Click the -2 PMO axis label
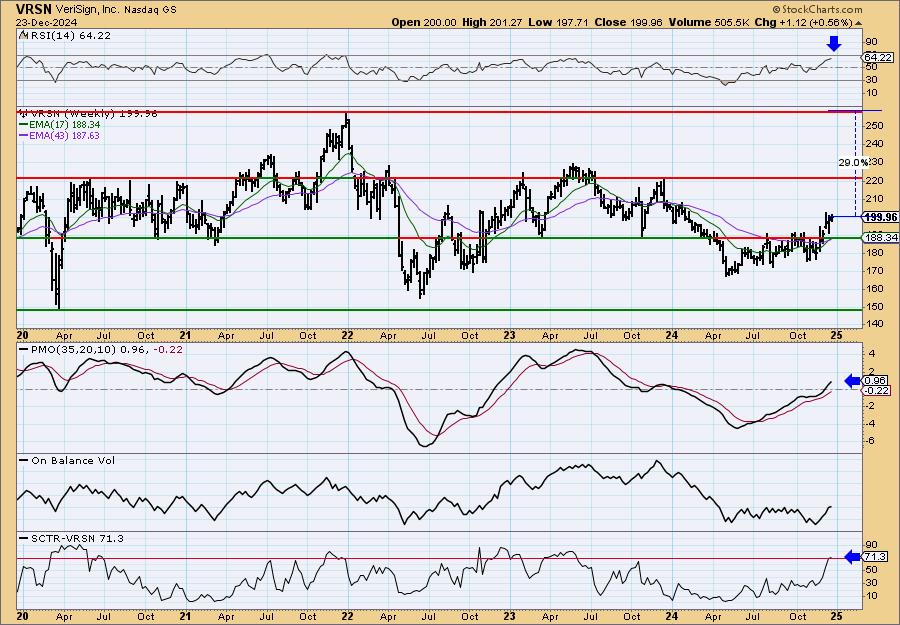900x625 pixels. 870,406
